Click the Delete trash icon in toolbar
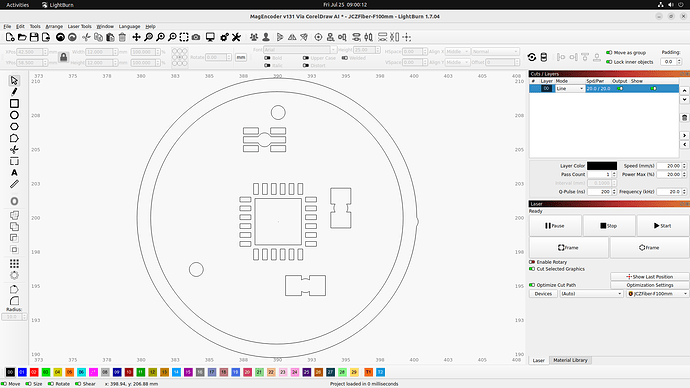Viewport: 690px width, 388px height. point(122,37)
